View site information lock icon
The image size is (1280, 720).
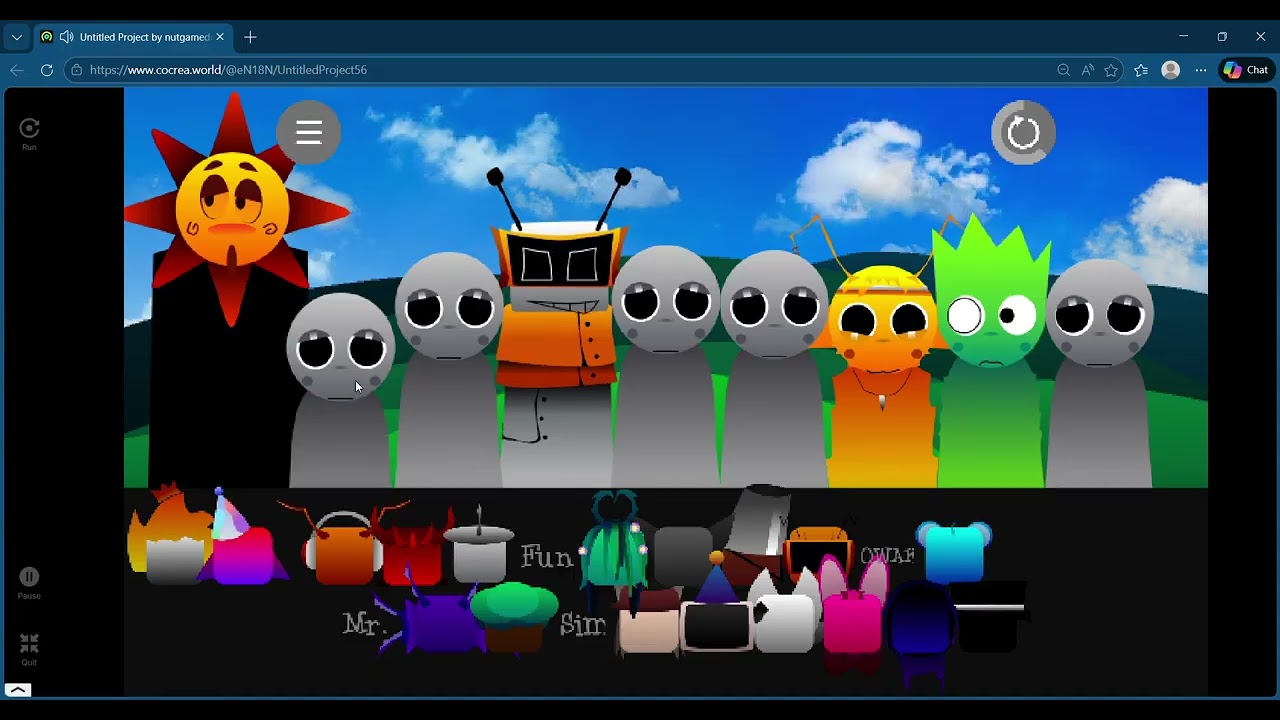click(x=77, y=70)
